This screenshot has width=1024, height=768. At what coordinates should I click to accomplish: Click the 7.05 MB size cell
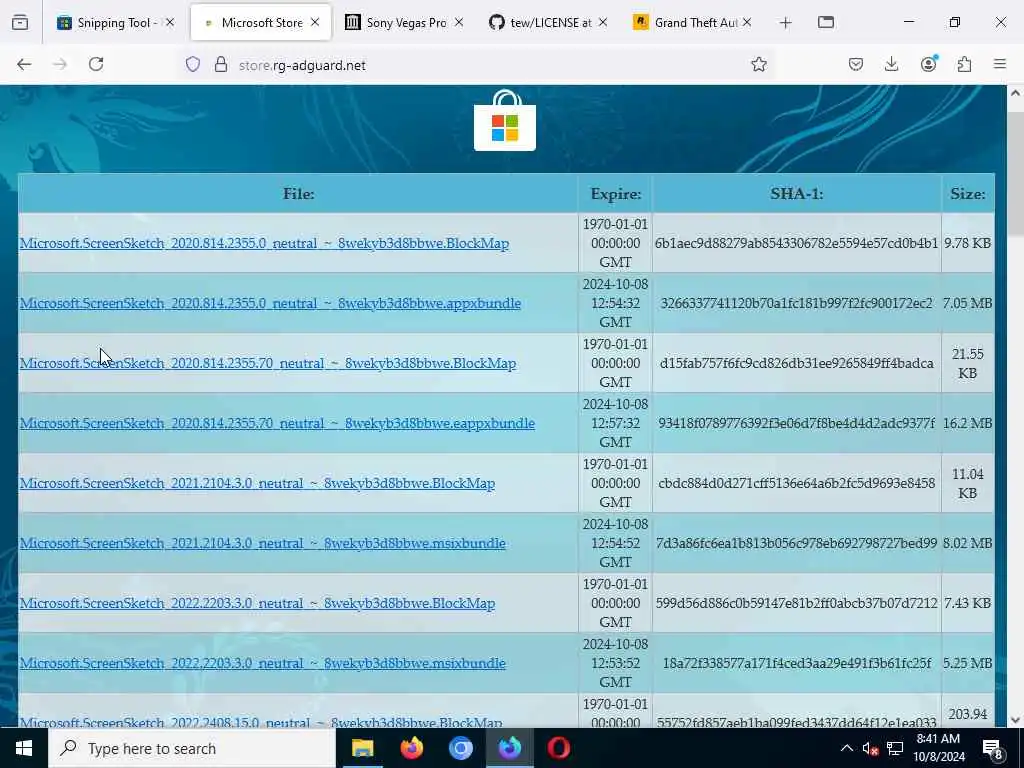tap(967, 303)
